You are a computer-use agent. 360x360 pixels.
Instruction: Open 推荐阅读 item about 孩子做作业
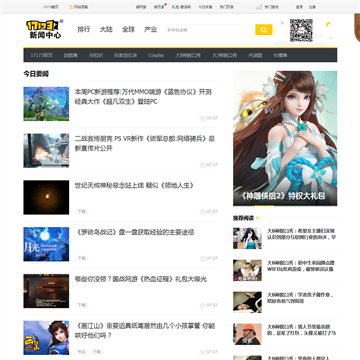click(x=300, y=298)
